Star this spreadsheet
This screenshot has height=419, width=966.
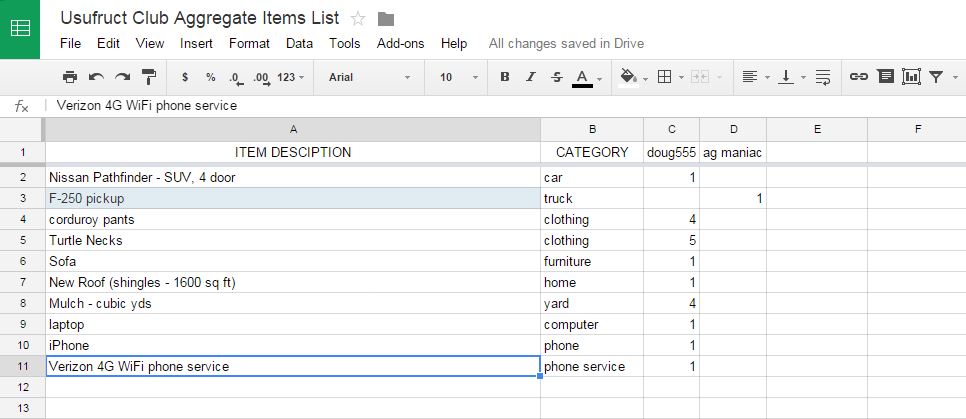pyautogui.click(x=358, y=19)
